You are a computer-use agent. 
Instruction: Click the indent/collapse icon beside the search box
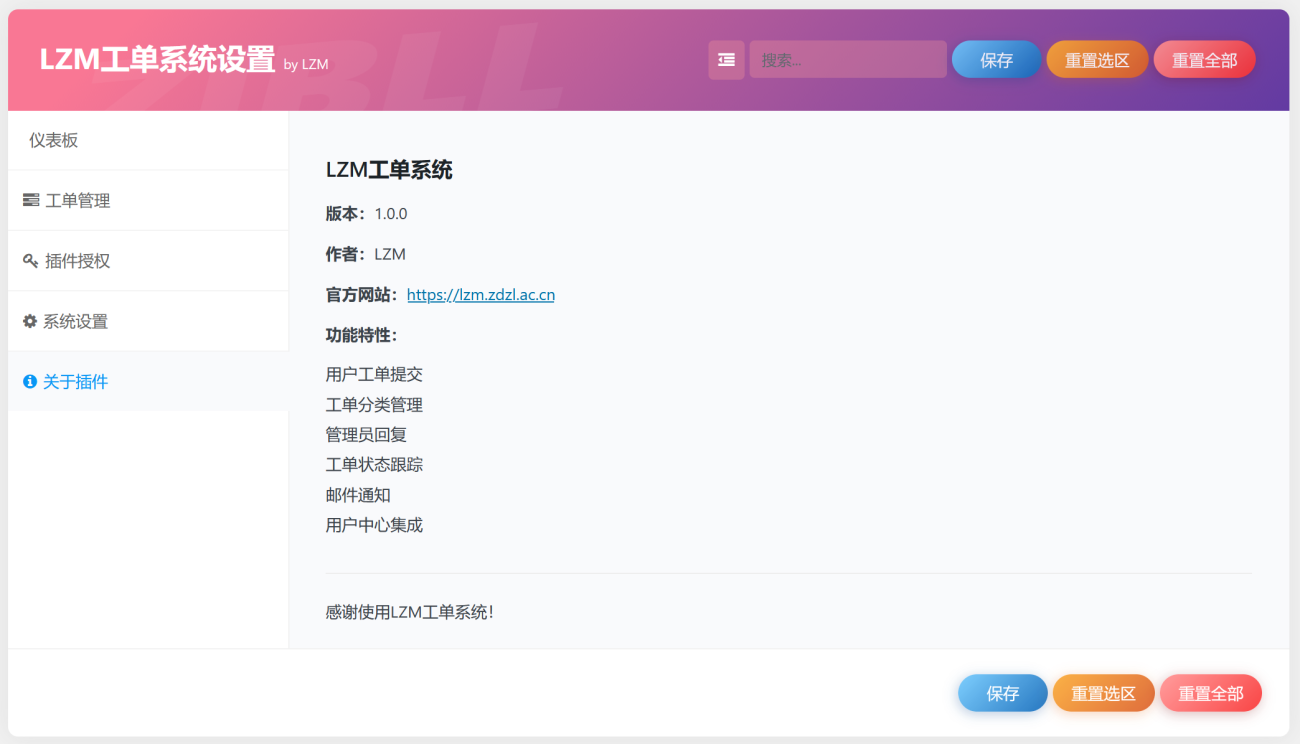pos(726,60)
